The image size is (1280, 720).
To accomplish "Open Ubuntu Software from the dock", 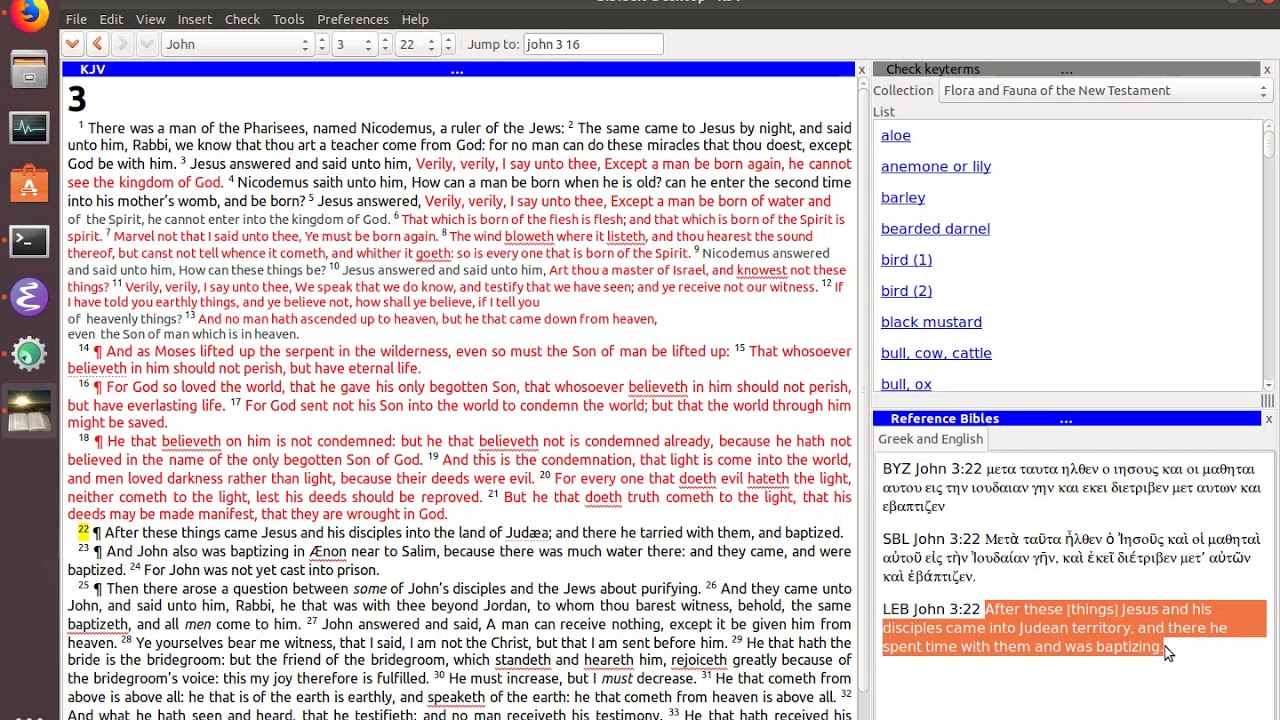I will coord(29,185).
